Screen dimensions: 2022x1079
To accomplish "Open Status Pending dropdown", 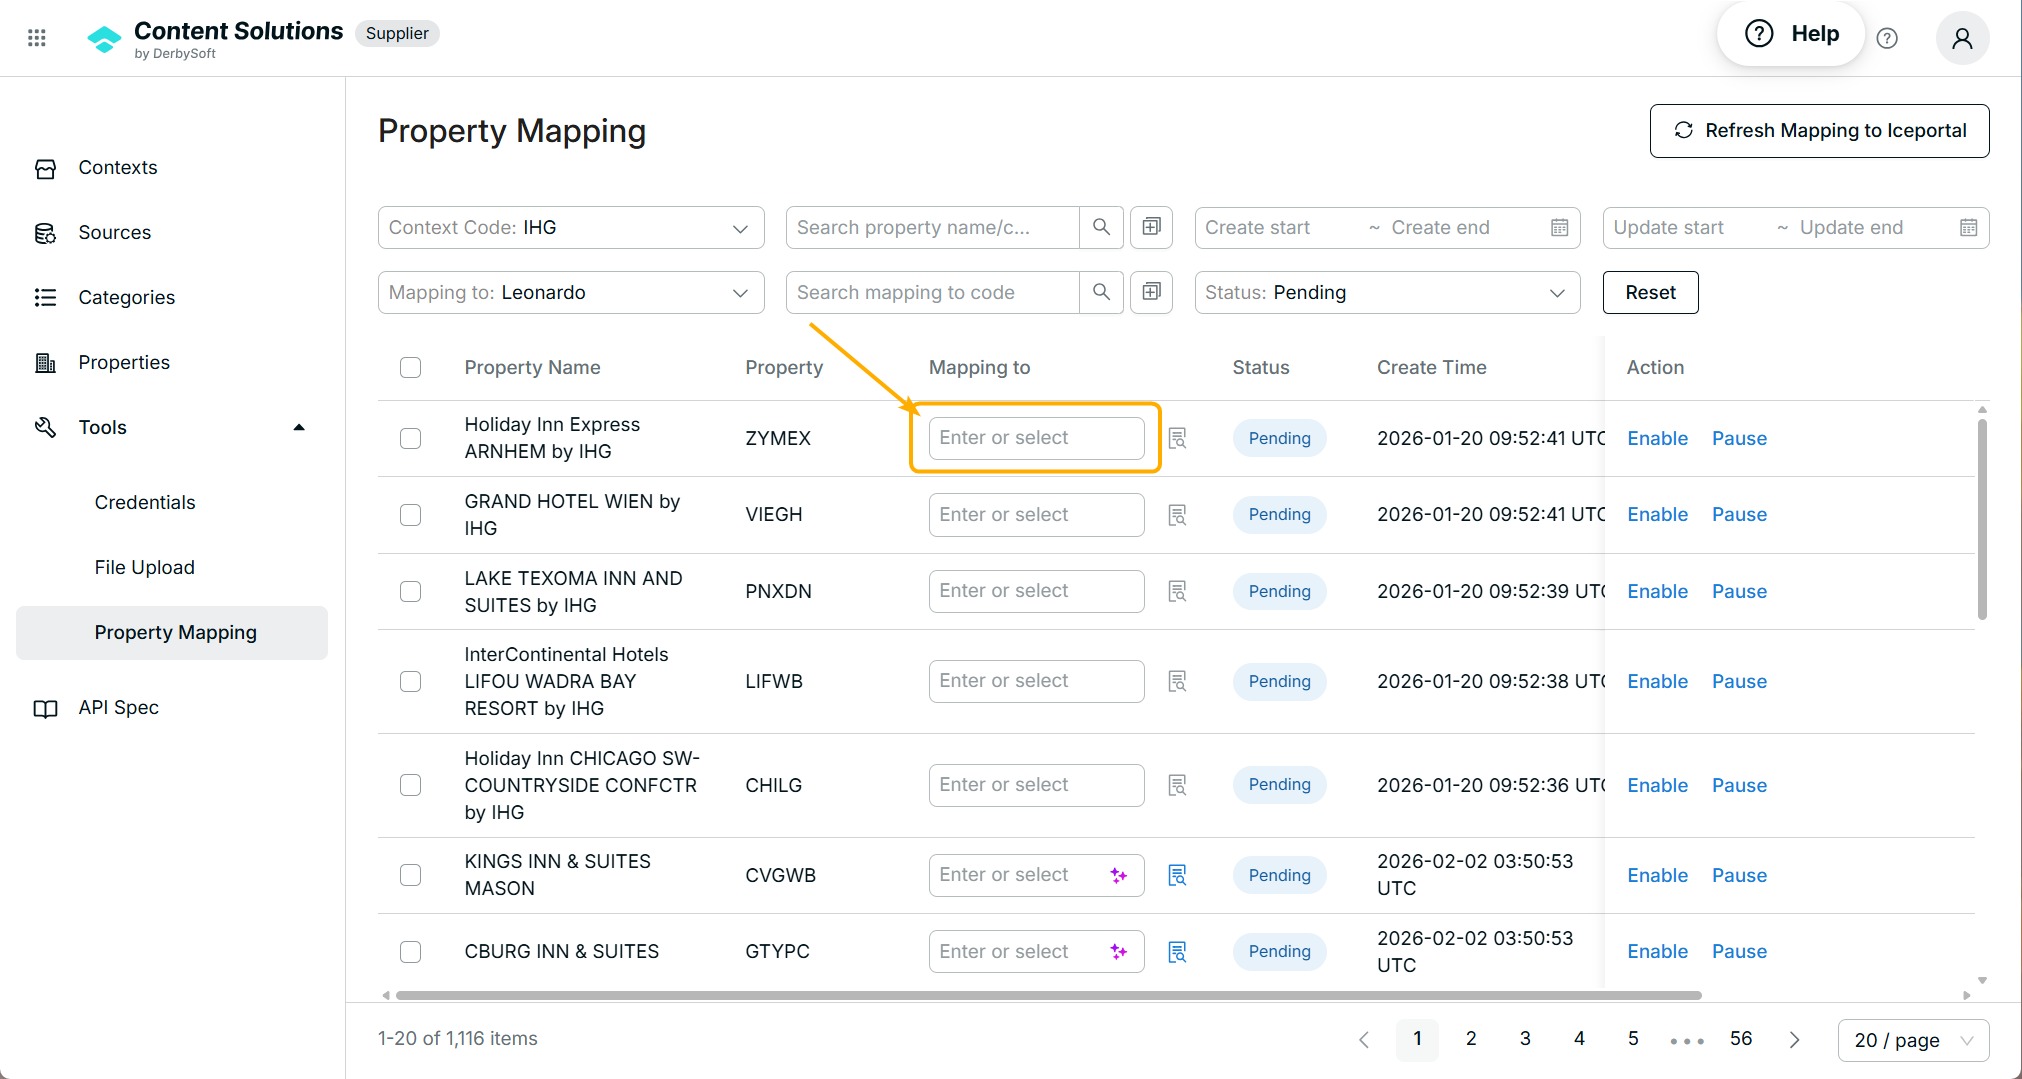I will 1387,292.
